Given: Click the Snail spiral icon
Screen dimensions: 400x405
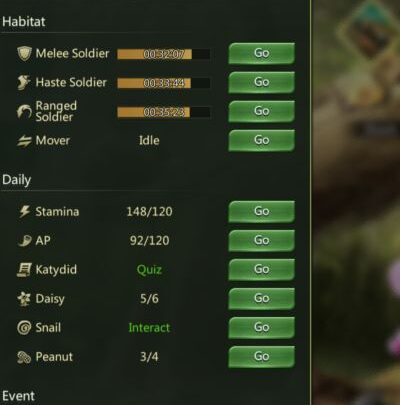Looking at the screenshot, I should coord(24,328).
